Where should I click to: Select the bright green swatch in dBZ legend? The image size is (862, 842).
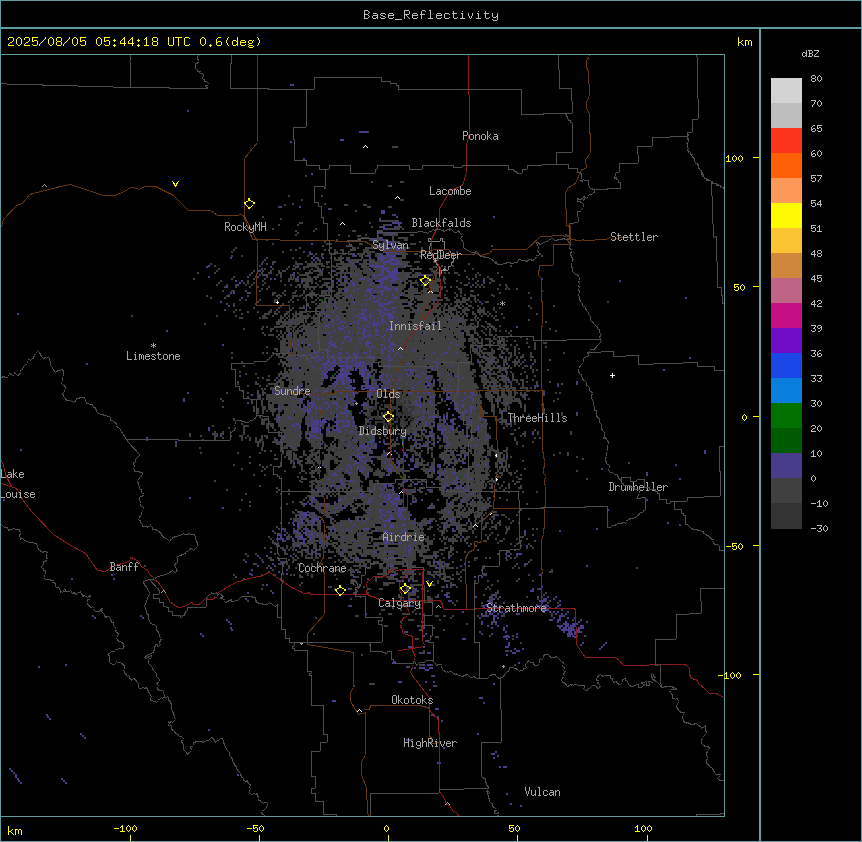[786, 416]
